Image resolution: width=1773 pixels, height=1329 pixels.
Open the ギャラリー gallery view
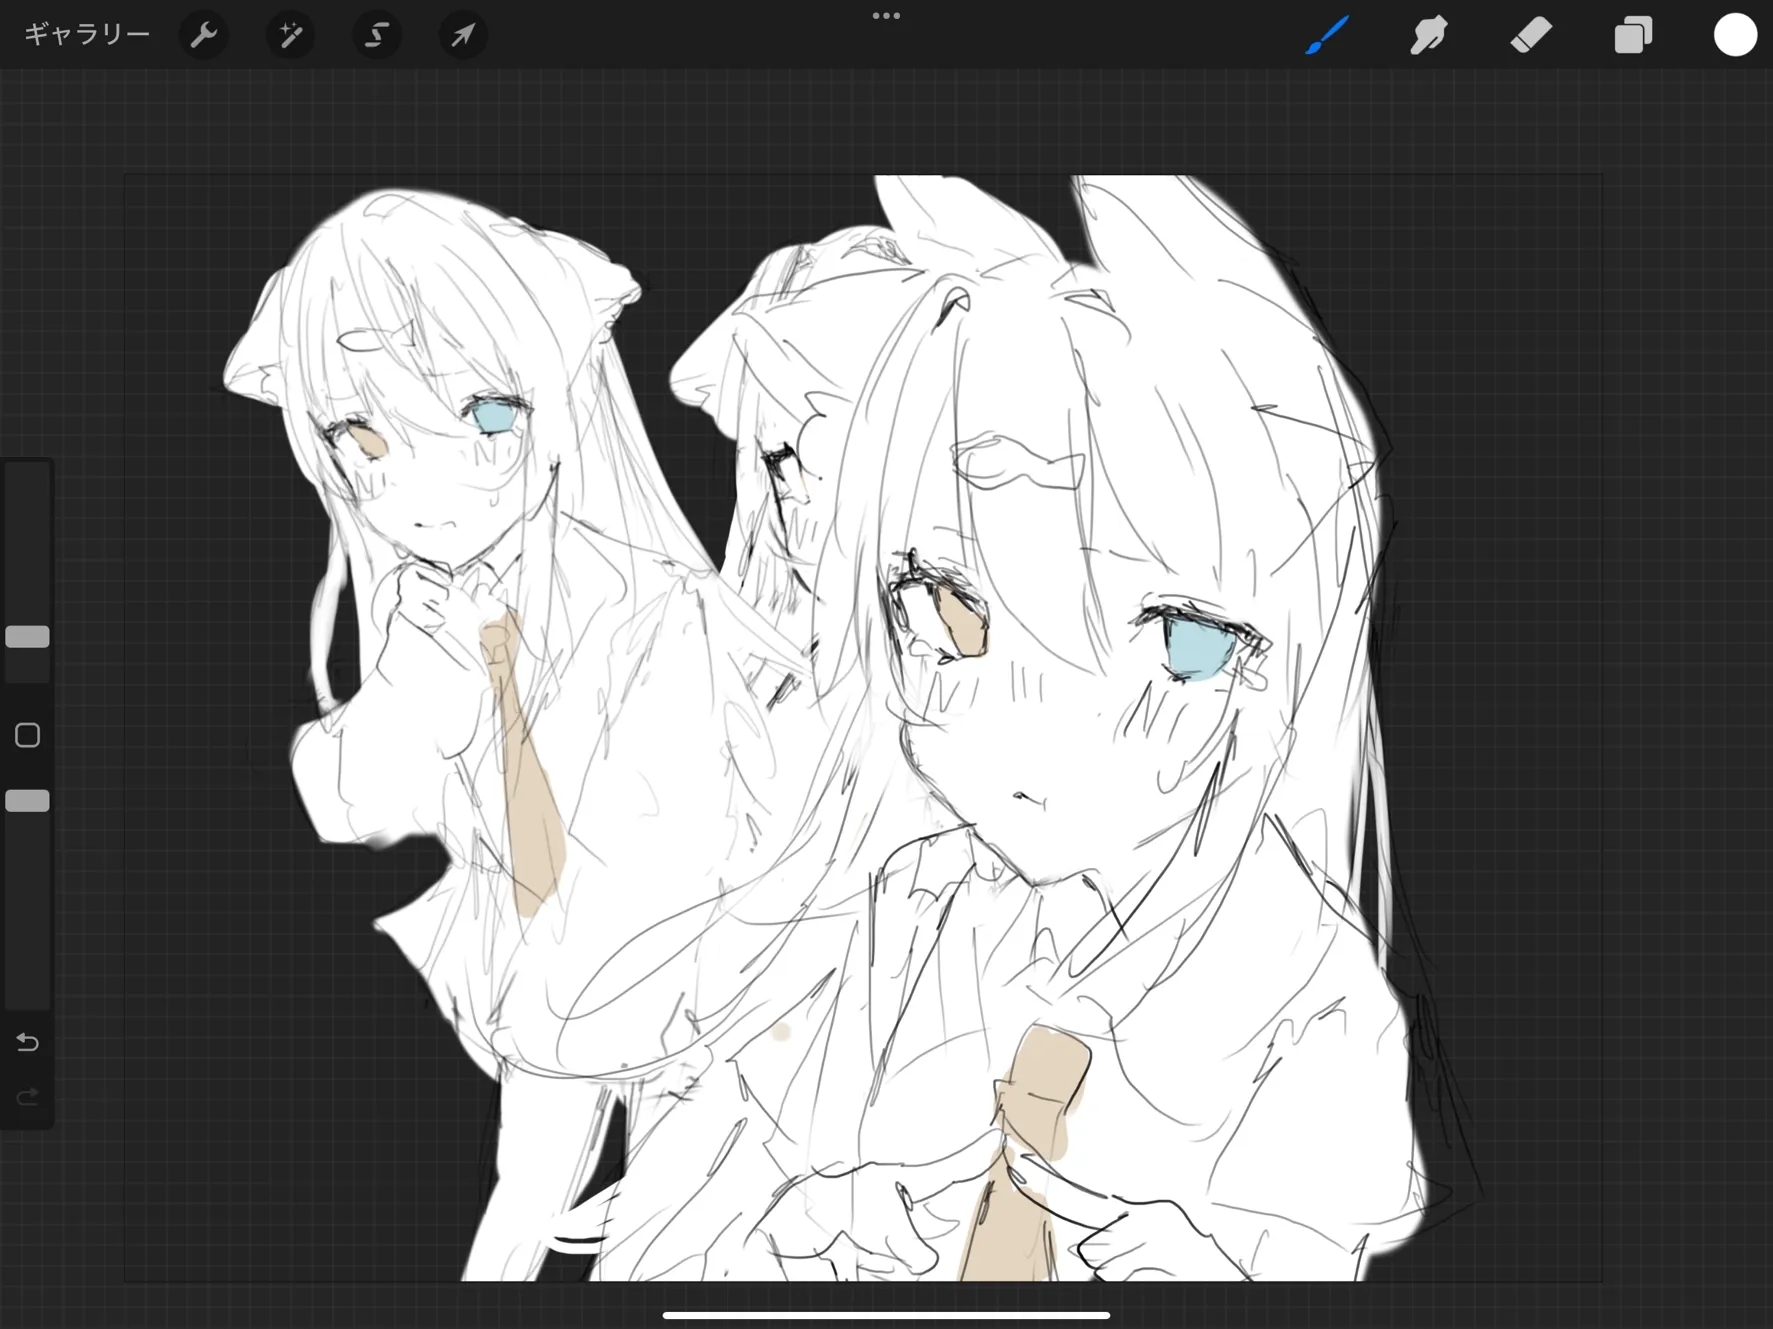click(87, 35)
